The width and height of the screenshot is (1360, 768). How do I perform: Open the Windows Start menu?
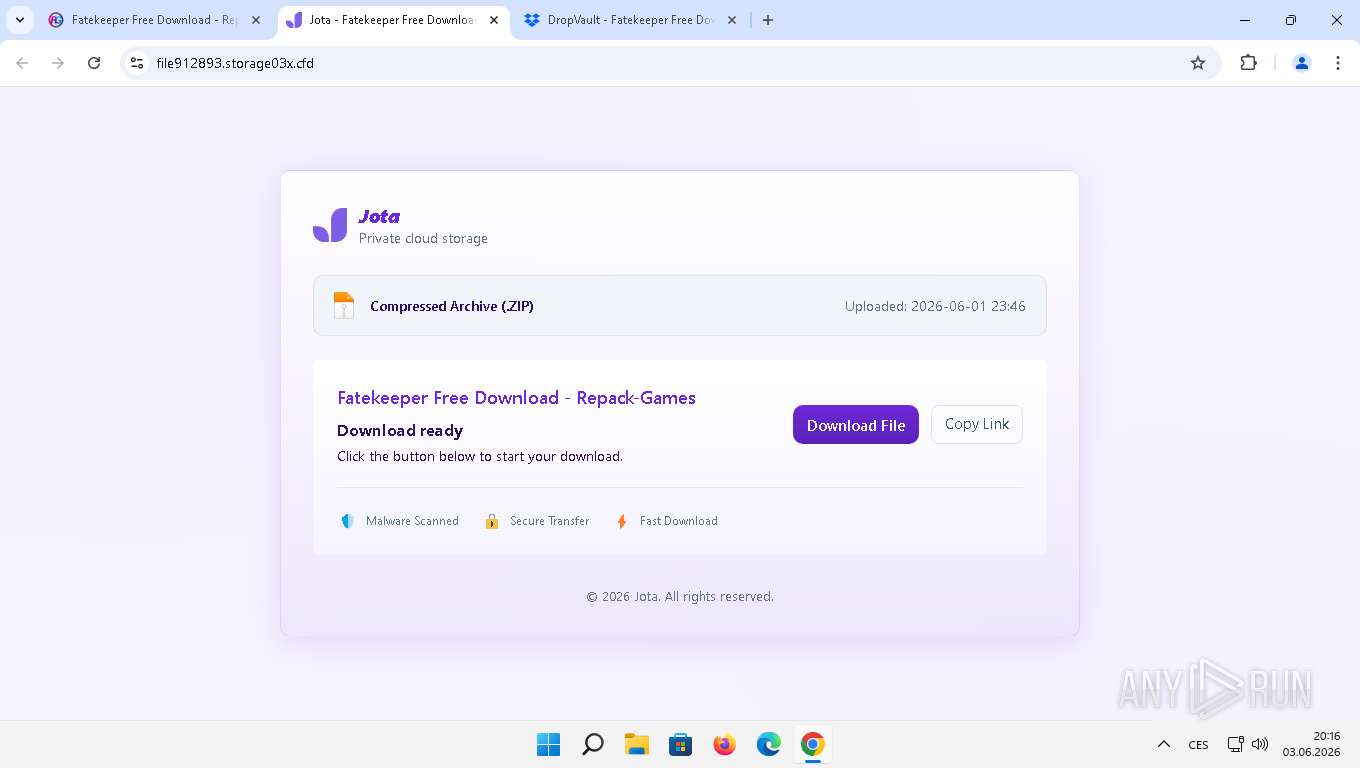549,744
